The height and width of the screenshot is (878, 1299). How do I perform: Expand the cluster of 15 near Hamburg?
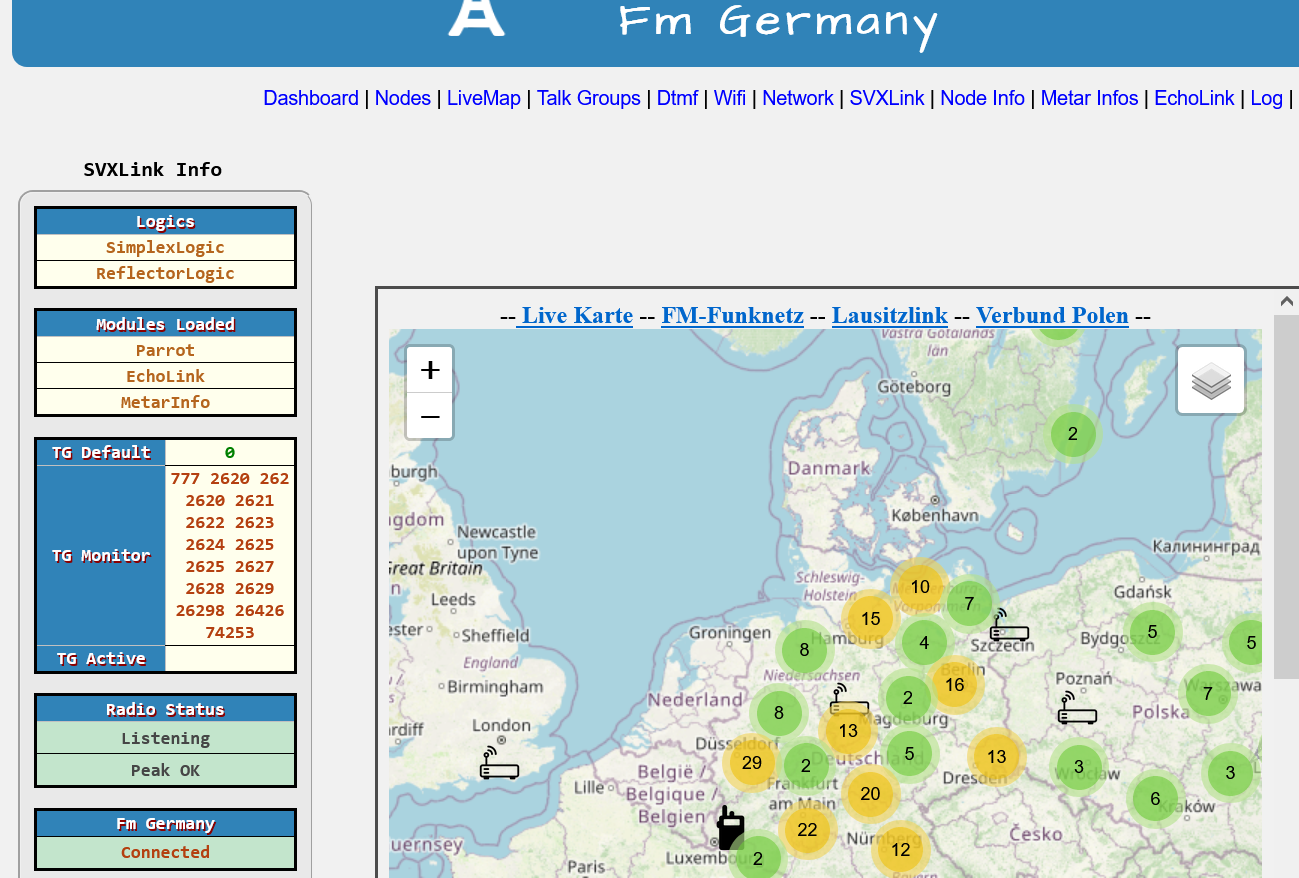click(870, 619)
